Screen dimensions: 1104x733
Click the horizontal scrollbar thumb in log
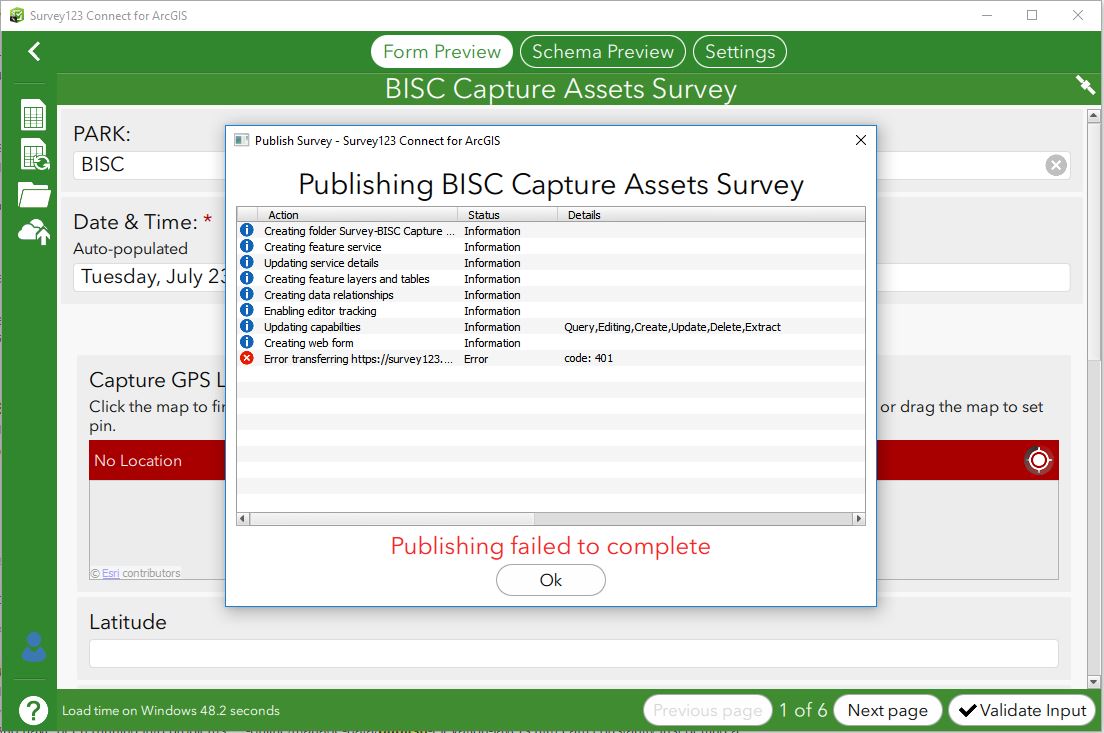pos(392,519)
